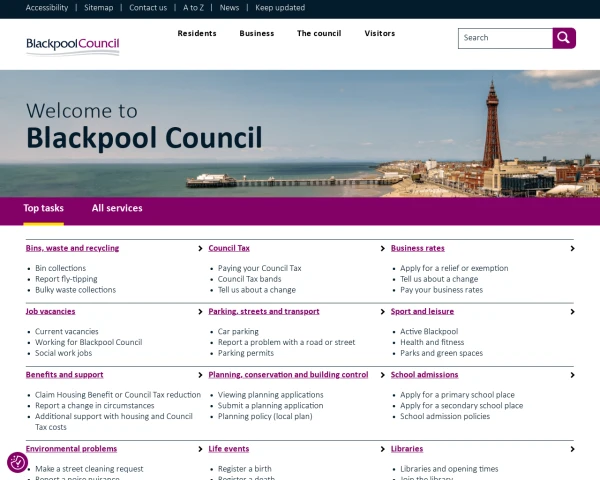
Task: Expand the Council Tax chevron
Action: pos(382,248)
